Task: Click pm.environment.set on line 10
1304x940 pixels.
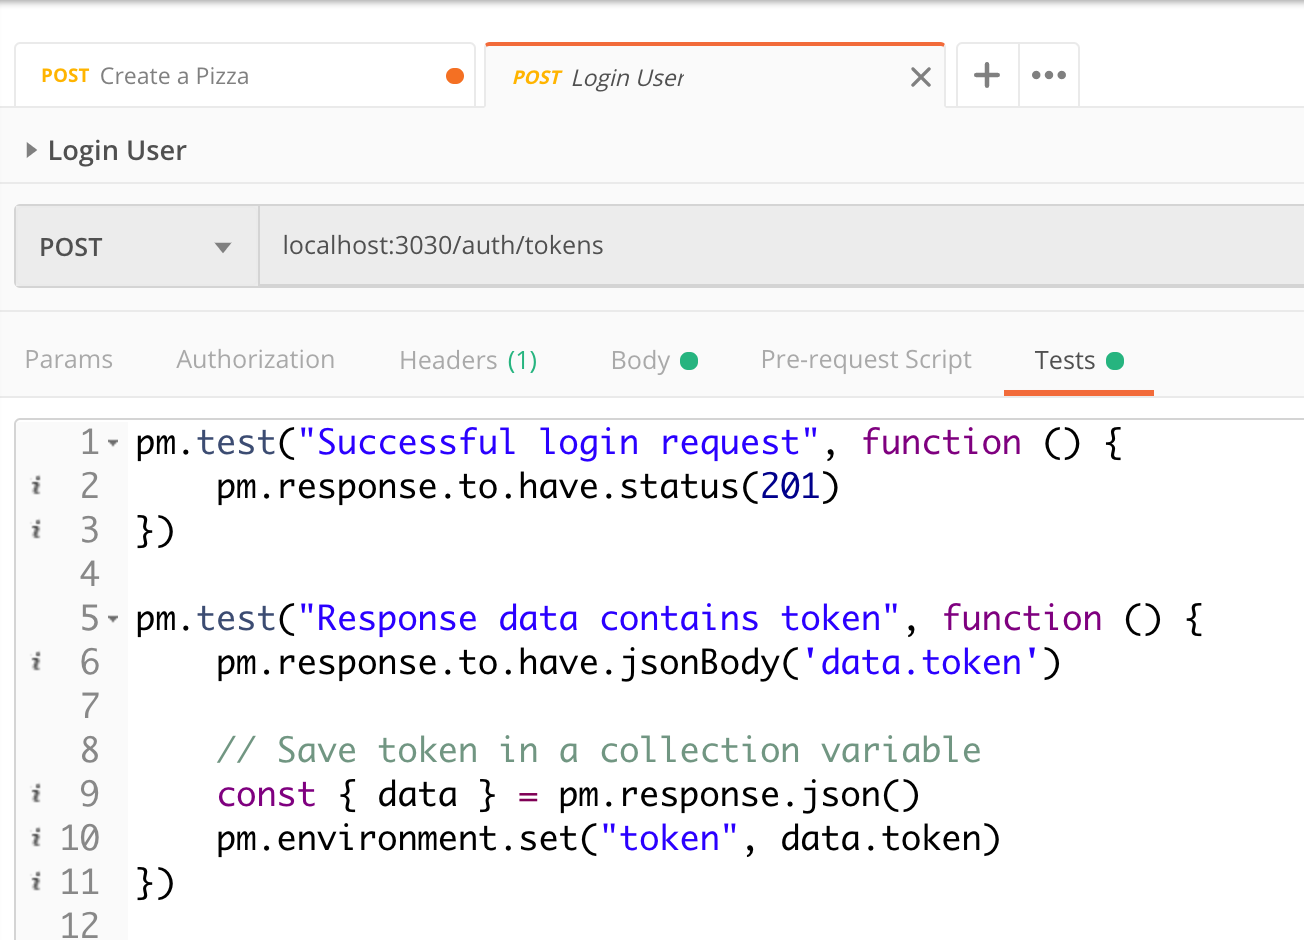Action: point(397,838)
